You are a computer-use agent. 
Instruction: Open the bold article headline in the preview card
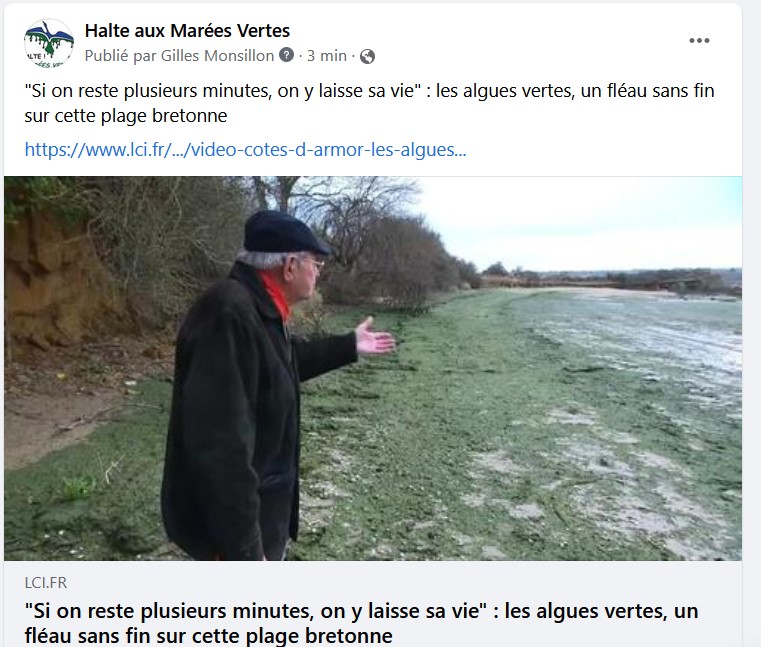[362, 623]
